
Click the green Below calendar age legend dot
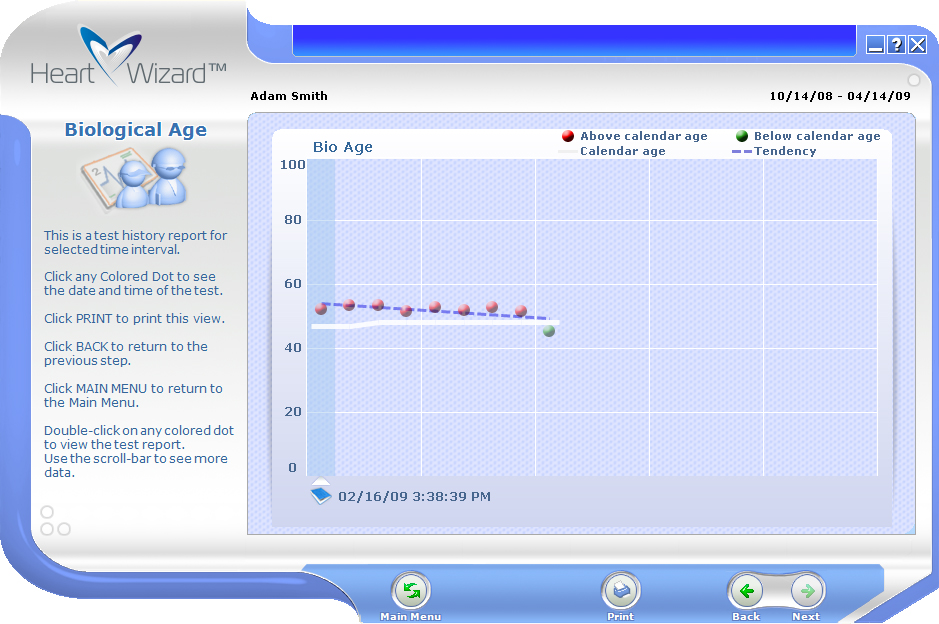pos(741,136)
